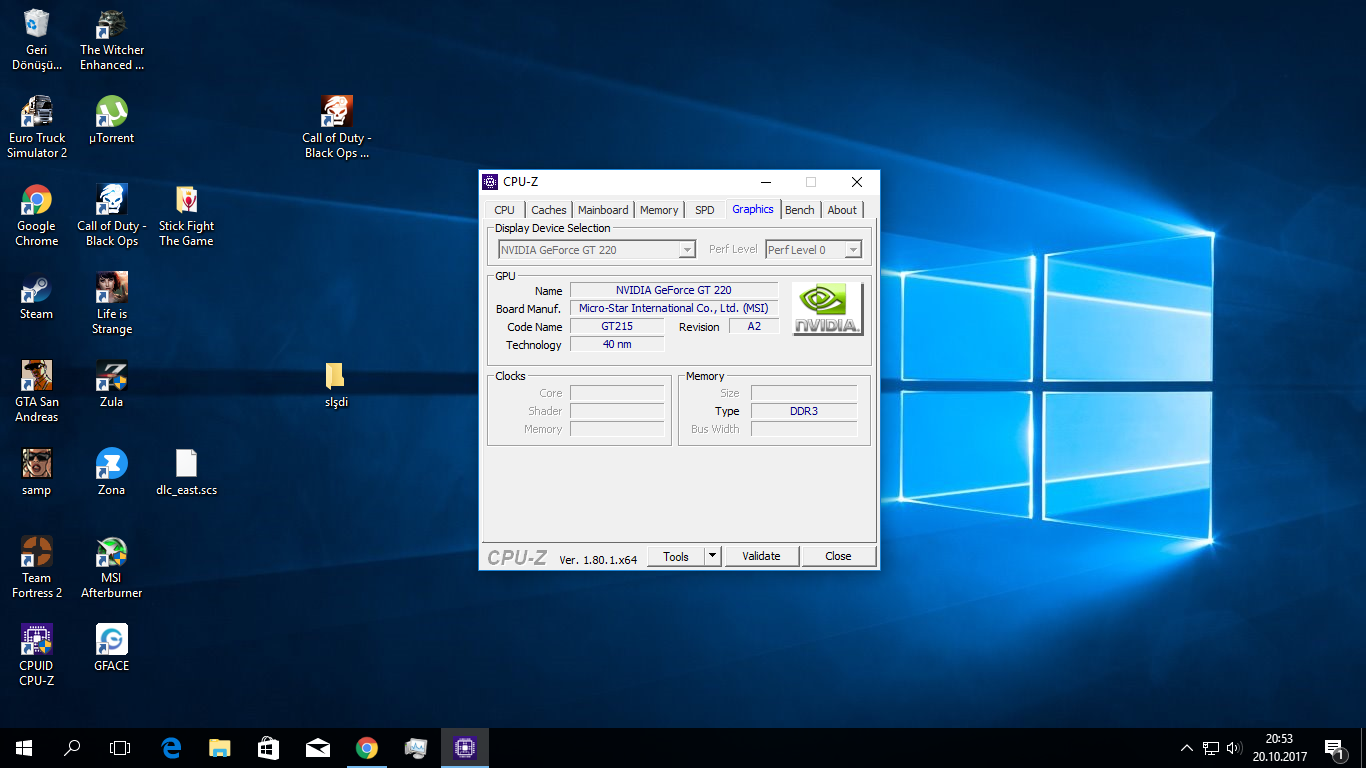1366x768 pixels.
Task: Click the Technology 40 nm field
Action: (617, 344)
